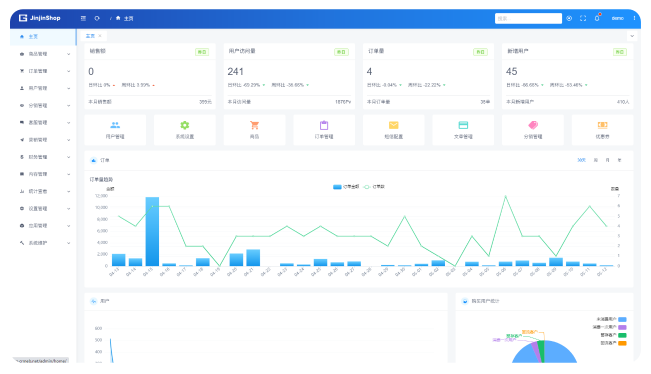651x374 pixels.
Task: Toggle the purple pie chart legend swatch
Action: tap(622, 327)
